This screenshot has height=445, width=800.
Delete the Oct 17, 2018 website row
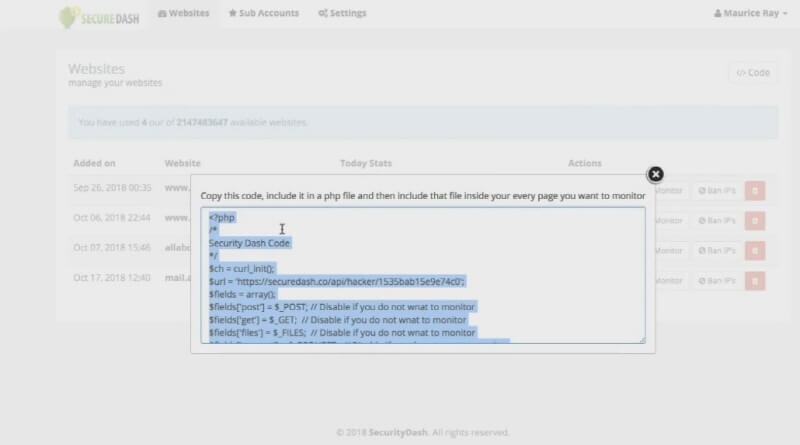(x=755, y=281)
